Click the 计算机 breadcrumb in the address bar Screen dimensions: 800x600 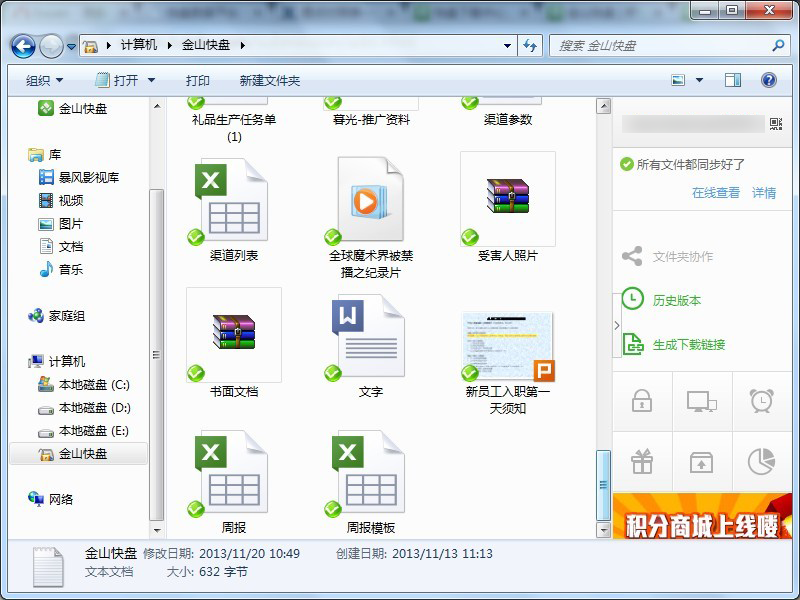pos(139,45)
